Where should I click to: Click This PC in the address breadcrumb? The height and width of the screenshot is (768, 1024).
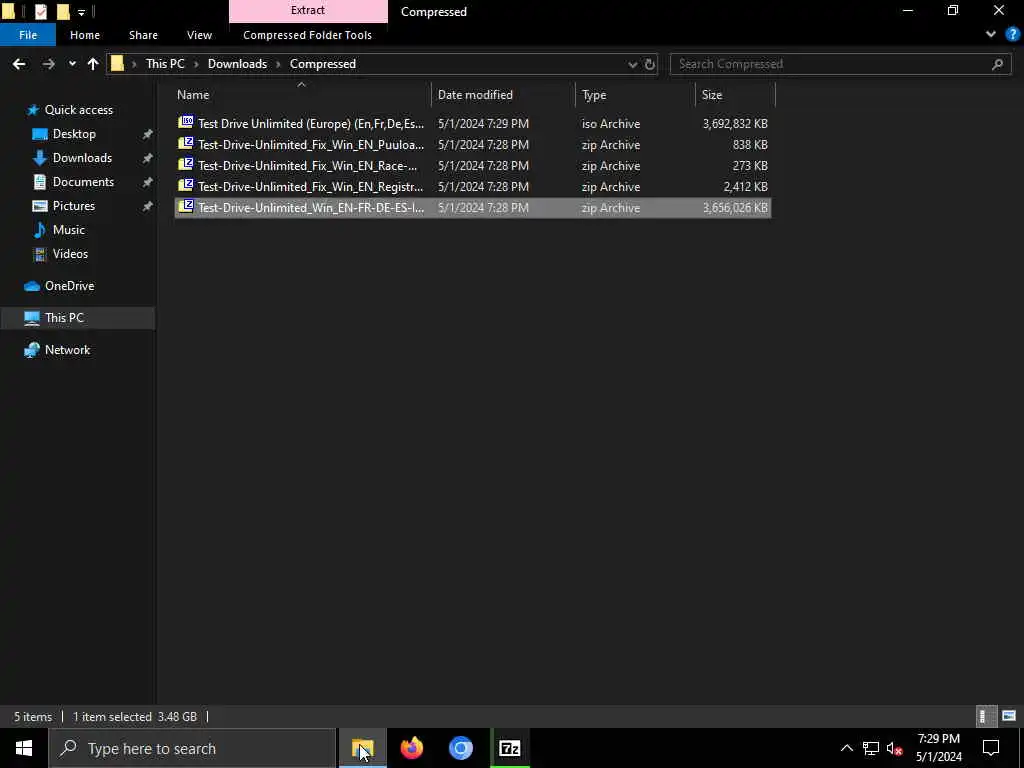pos(165,64)
